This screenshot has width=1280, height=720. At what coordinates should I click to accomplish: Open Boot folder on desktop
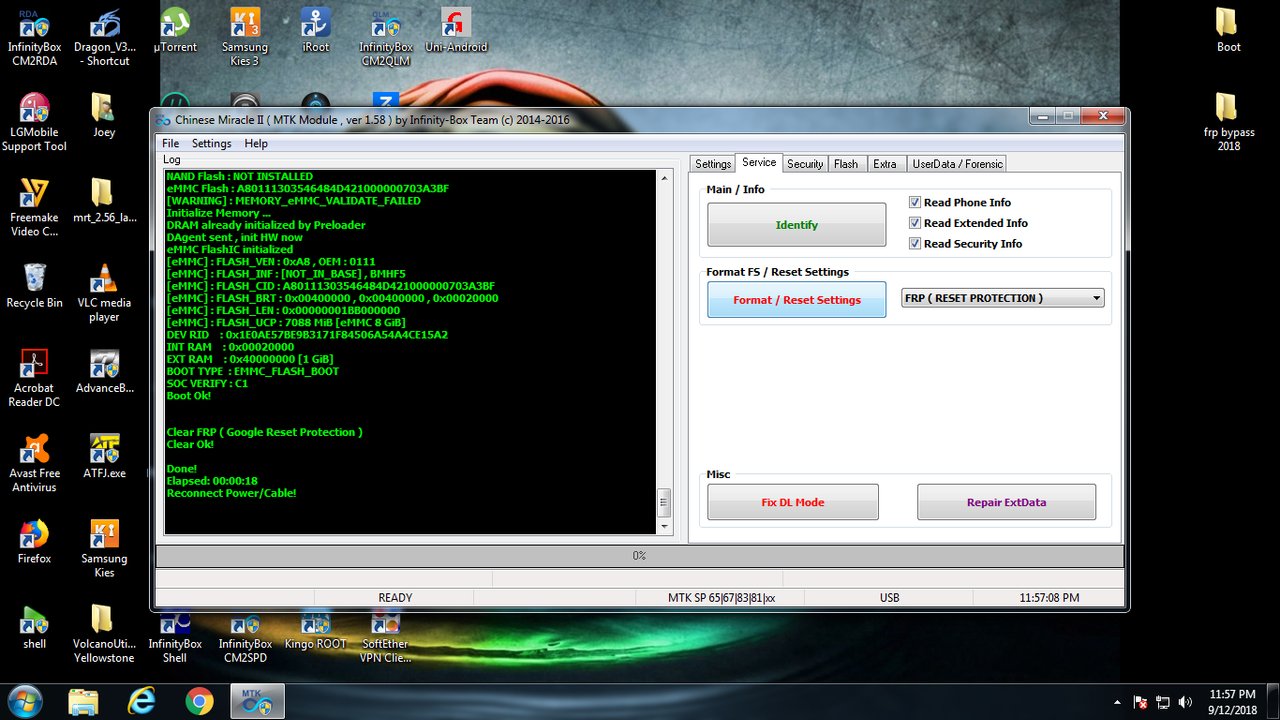(1228, 30)
